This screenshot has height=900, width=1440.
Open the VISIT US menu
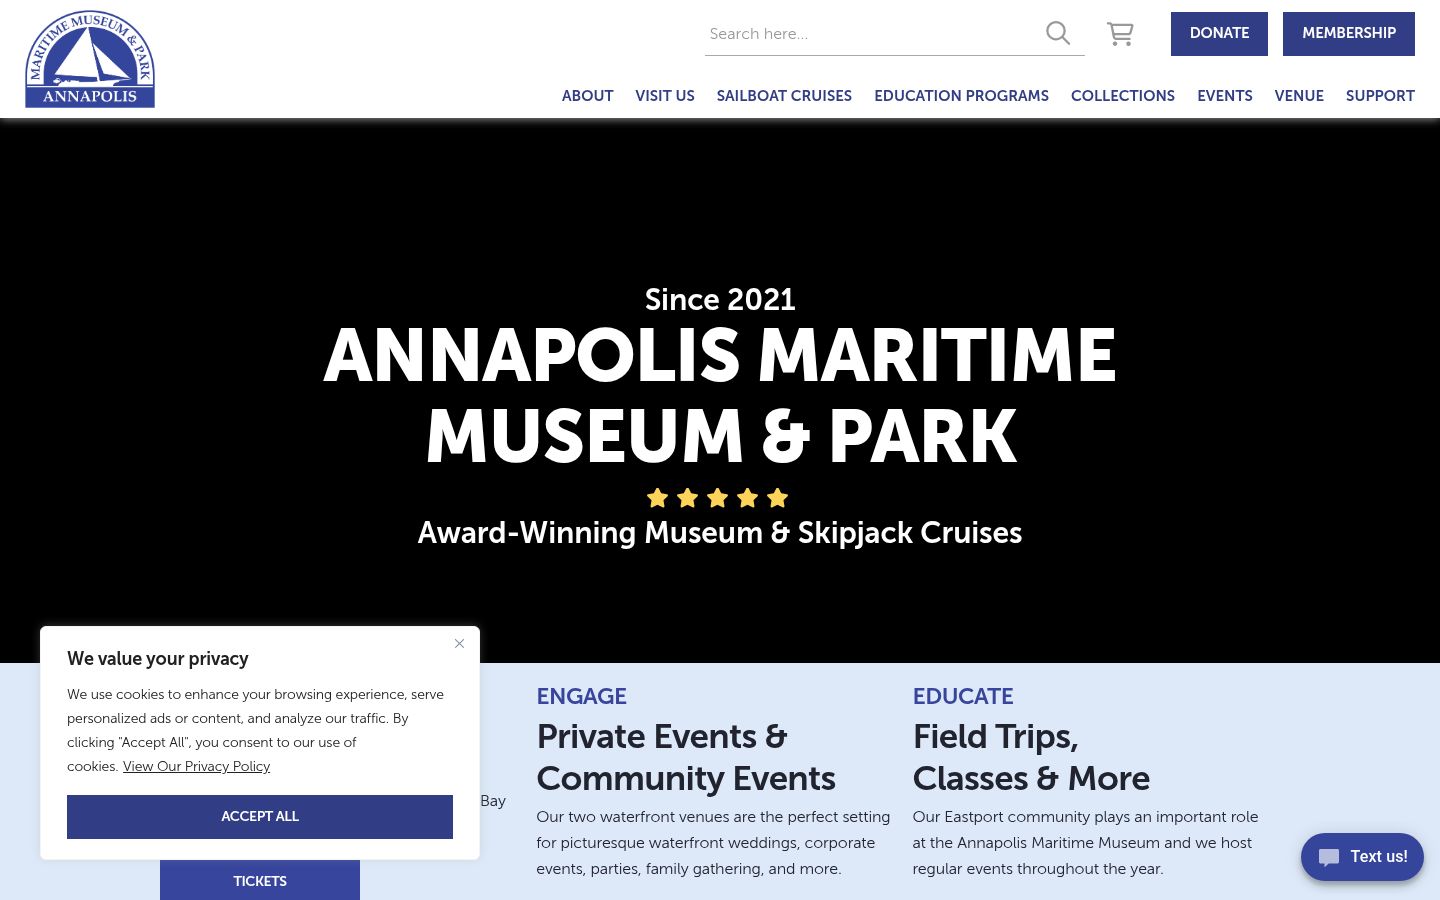[x=665, y=96]
